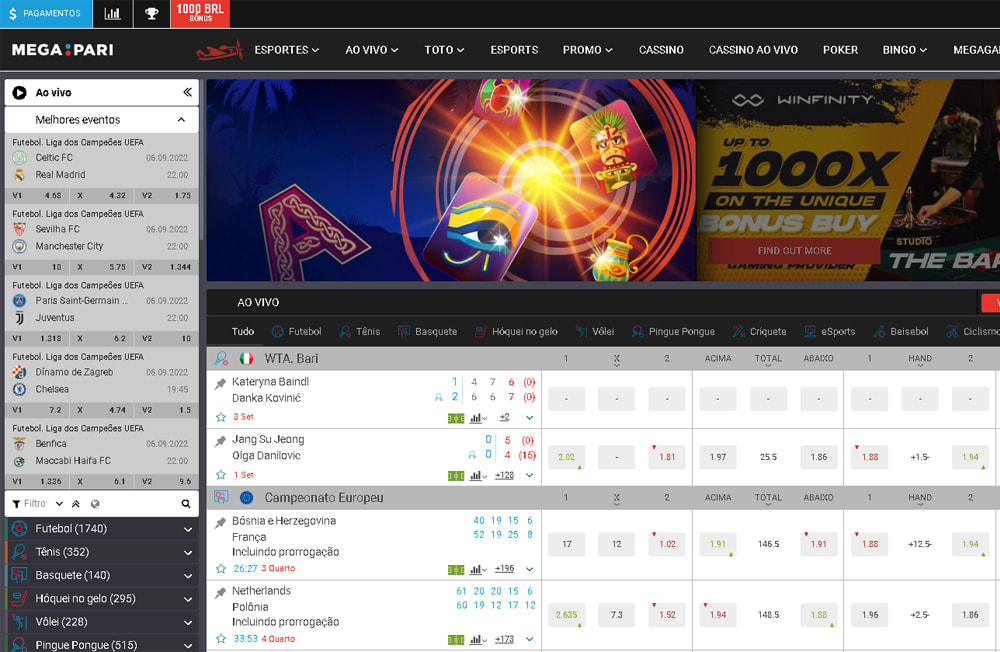Click FIND OUT MORE on the Winfinity banner
This screenshot has height=652, width=1000.
(x=795, y=251)
